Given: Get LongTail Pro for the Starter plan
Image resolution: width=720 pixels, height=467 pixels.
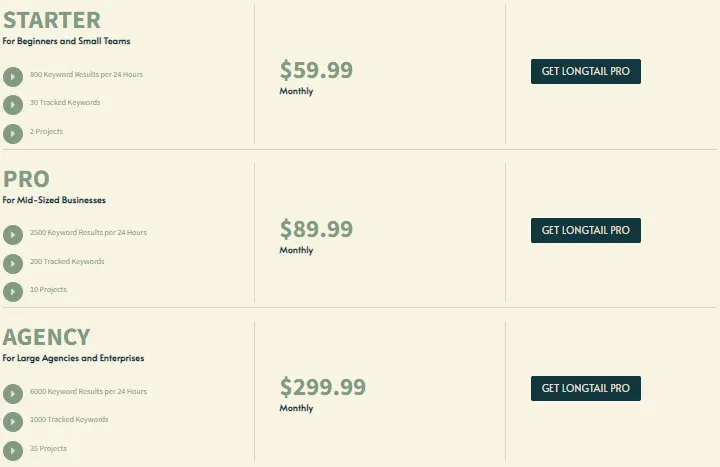Looking at the screenshot, I should point(586,71).
